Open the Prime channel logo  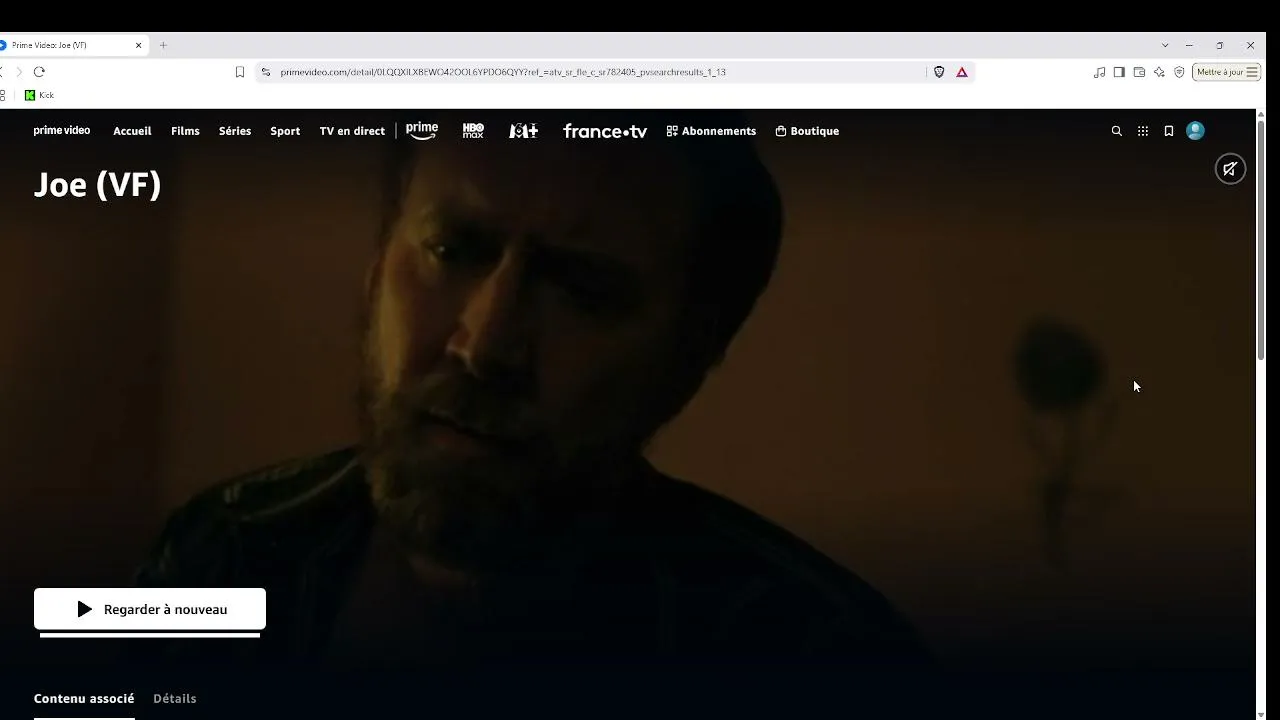(422, 131)
